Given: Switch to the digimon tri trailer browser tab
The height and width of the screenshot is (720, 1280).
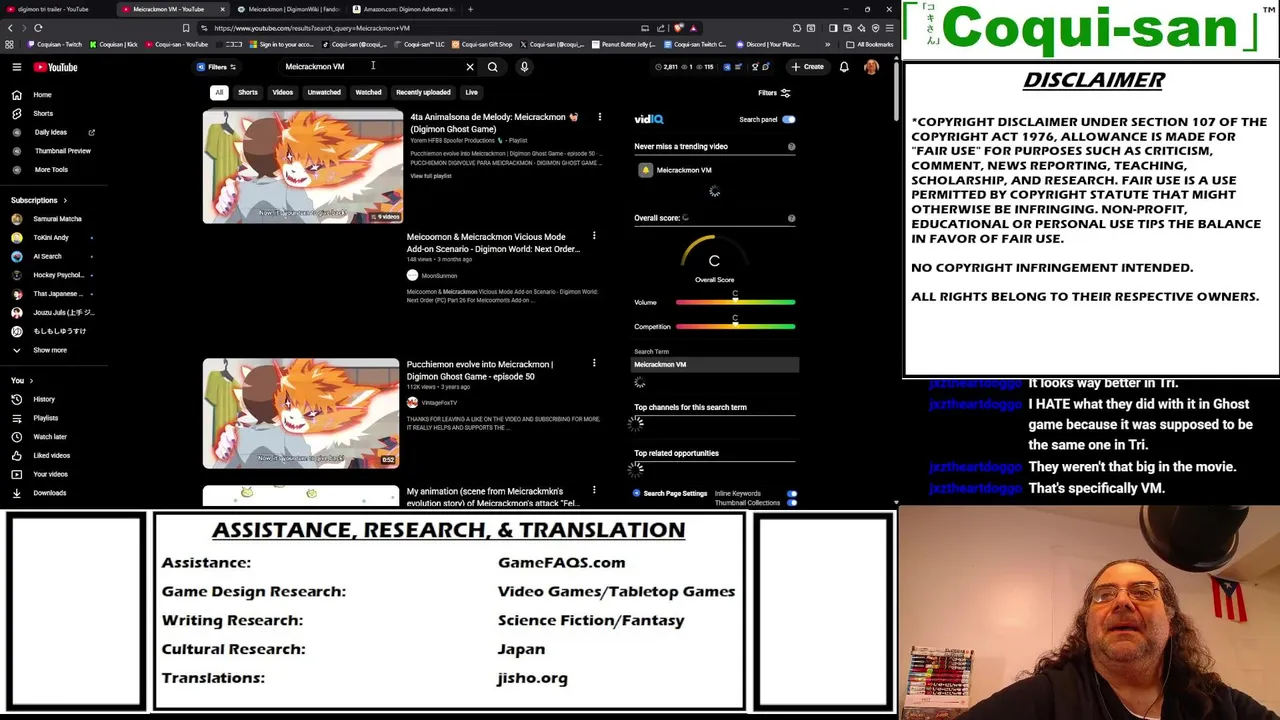Looking at the screenshot, I should click(55, 9).
